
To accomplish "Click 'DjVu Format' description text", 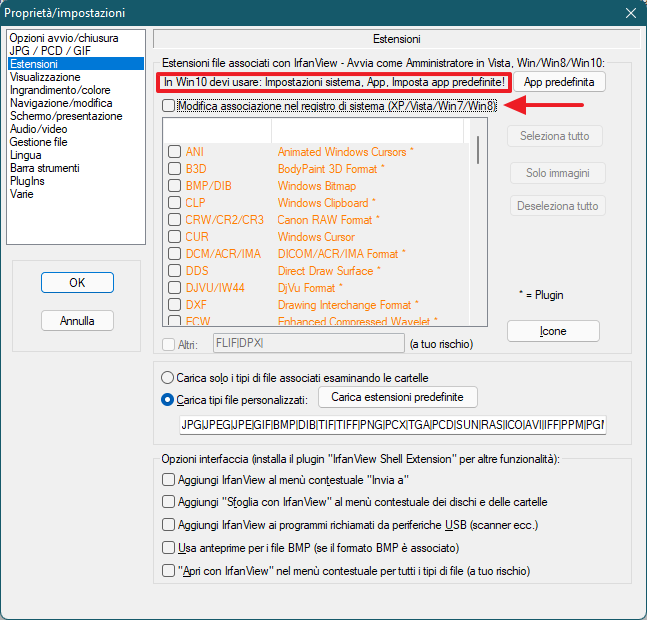I will click(307, 288).
